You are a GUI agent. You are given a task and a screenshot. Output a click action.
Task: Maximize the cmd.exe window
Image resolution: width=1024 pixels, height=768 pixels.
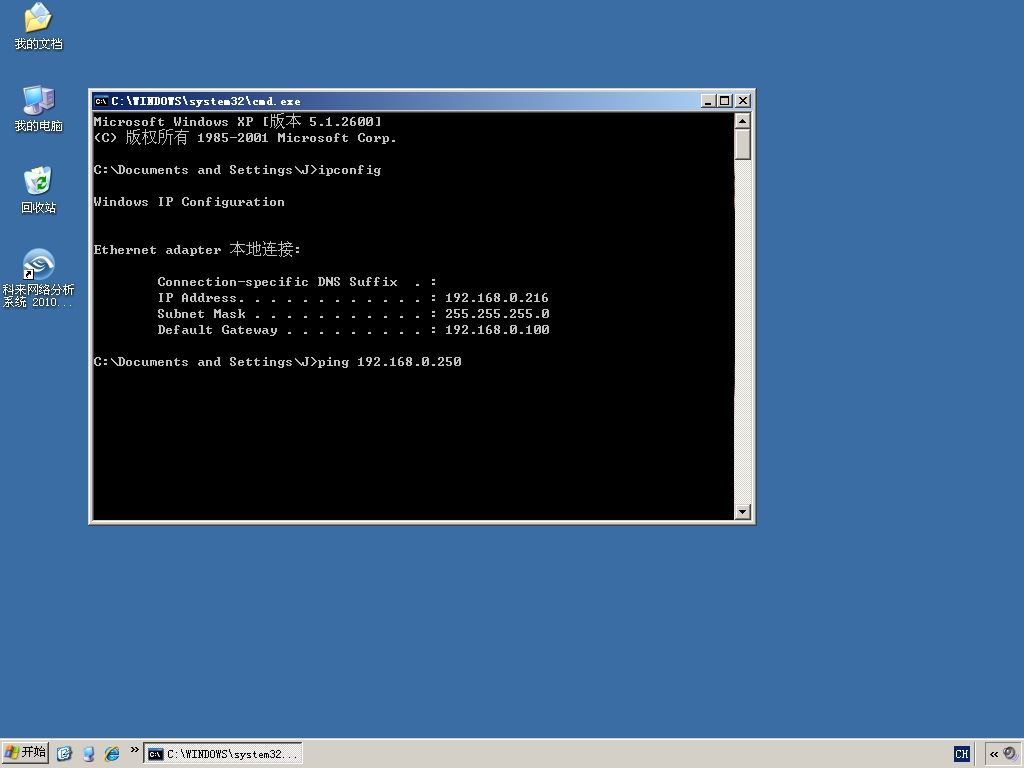click(x=724, y=101)
